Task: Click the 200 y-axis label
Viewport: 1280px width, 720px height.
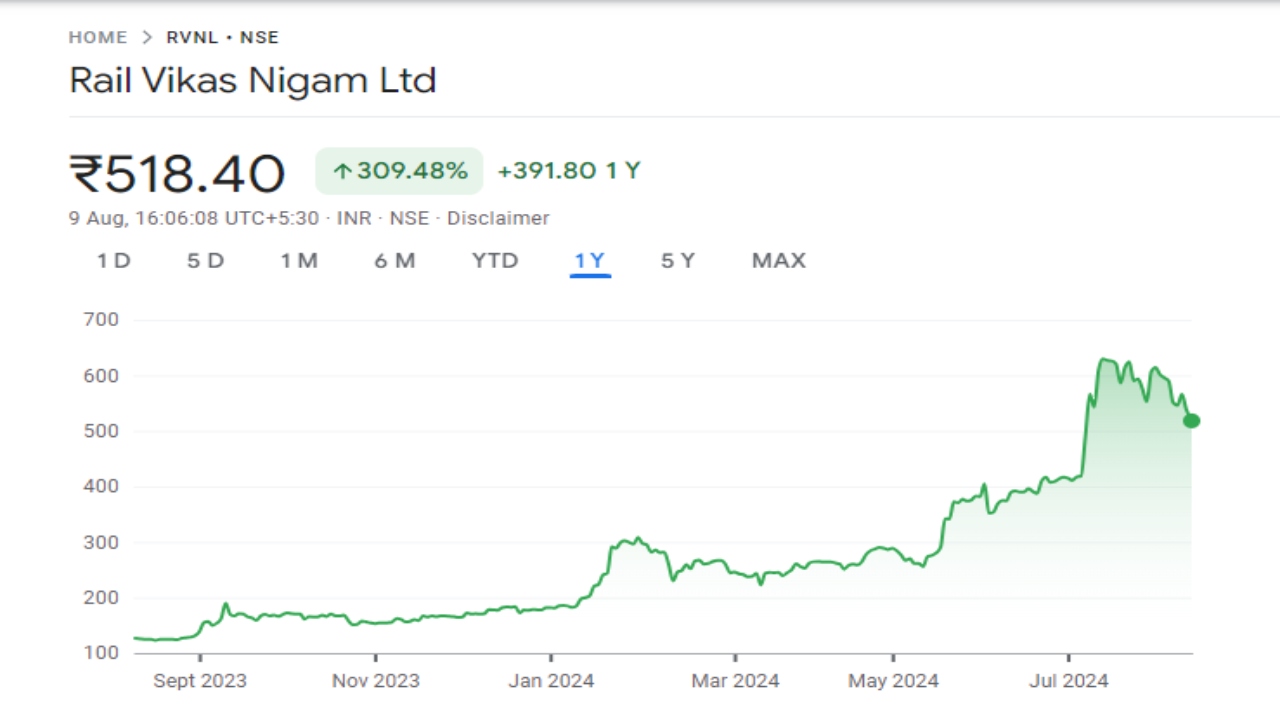Action: tap(103, 598)
